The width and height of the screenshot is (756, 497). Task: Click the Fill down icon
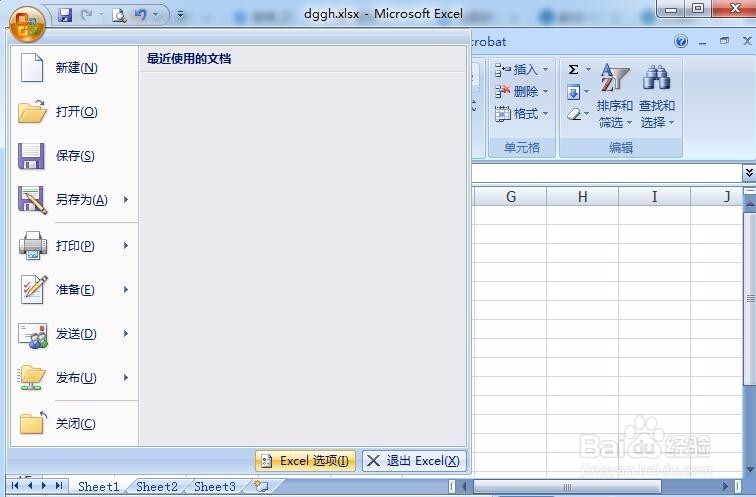574,92
